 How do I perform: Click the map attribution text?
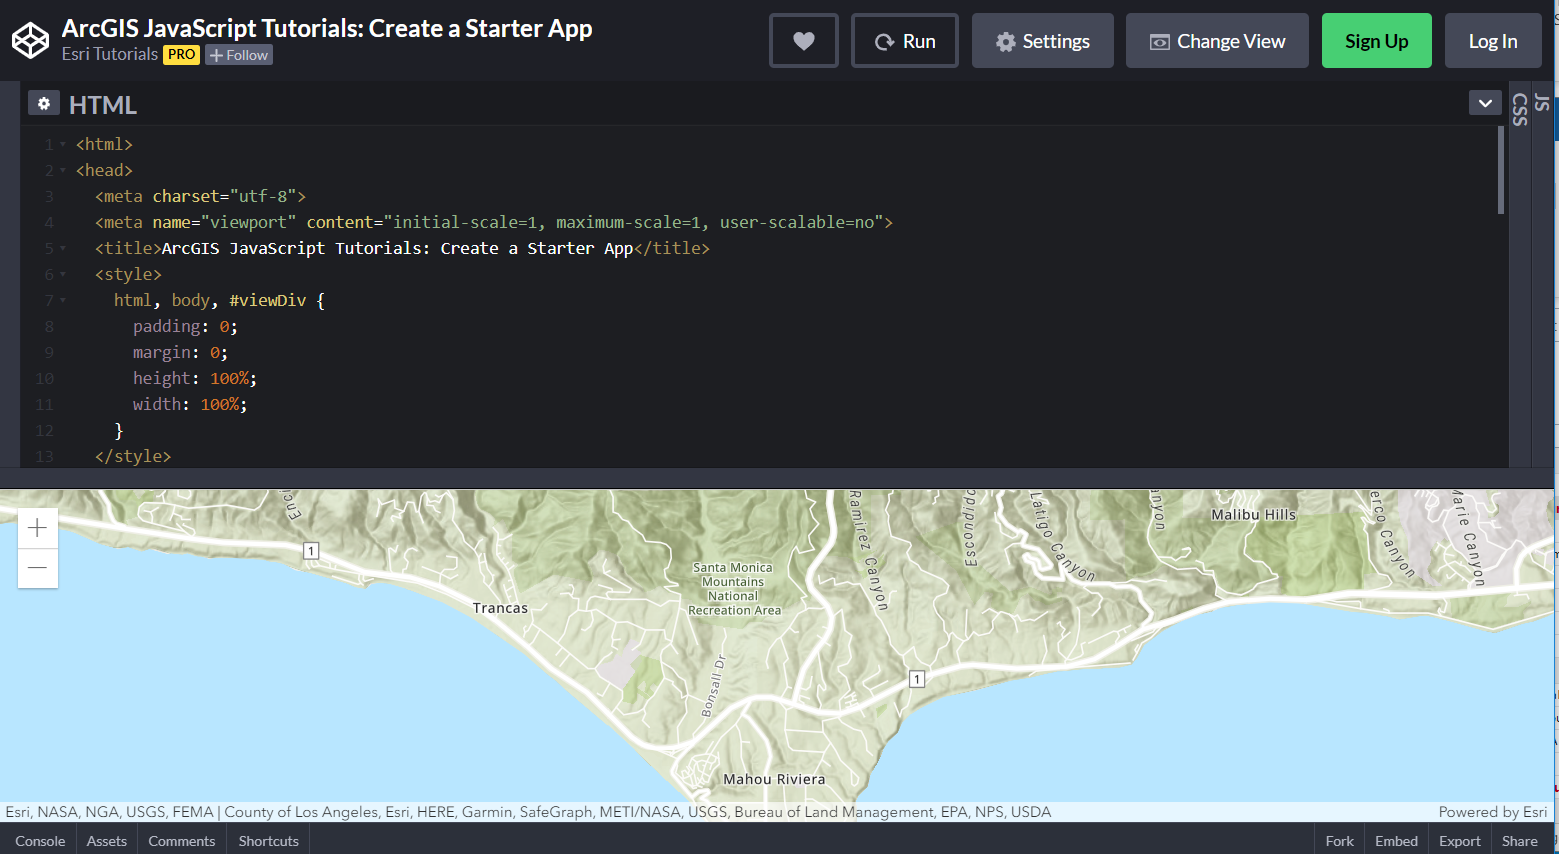(x=528, y=812)
